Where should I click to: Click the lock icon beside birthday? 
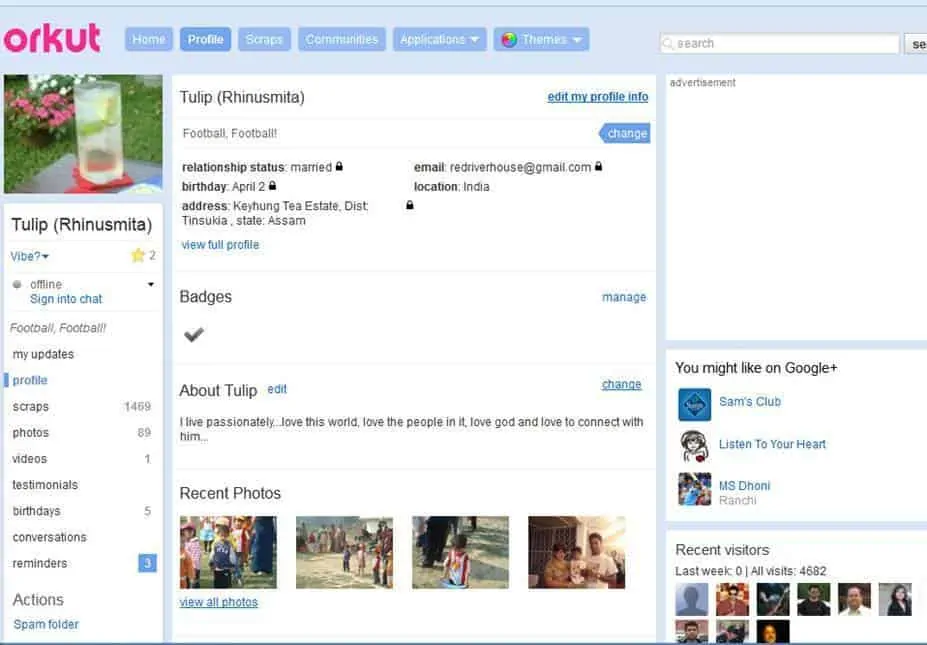point(272,186)
